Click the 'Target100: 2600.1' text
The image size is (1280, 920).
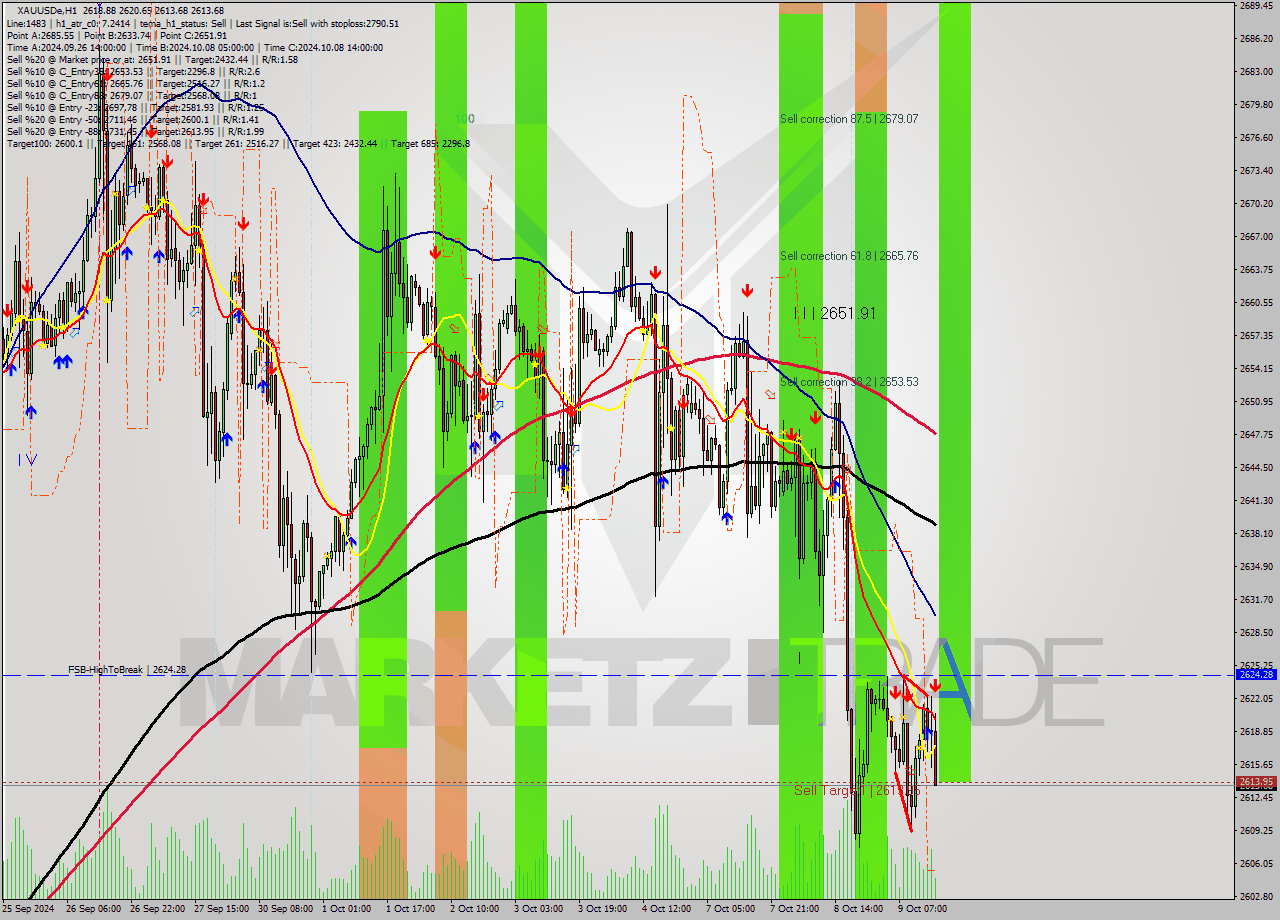(44, 143)
